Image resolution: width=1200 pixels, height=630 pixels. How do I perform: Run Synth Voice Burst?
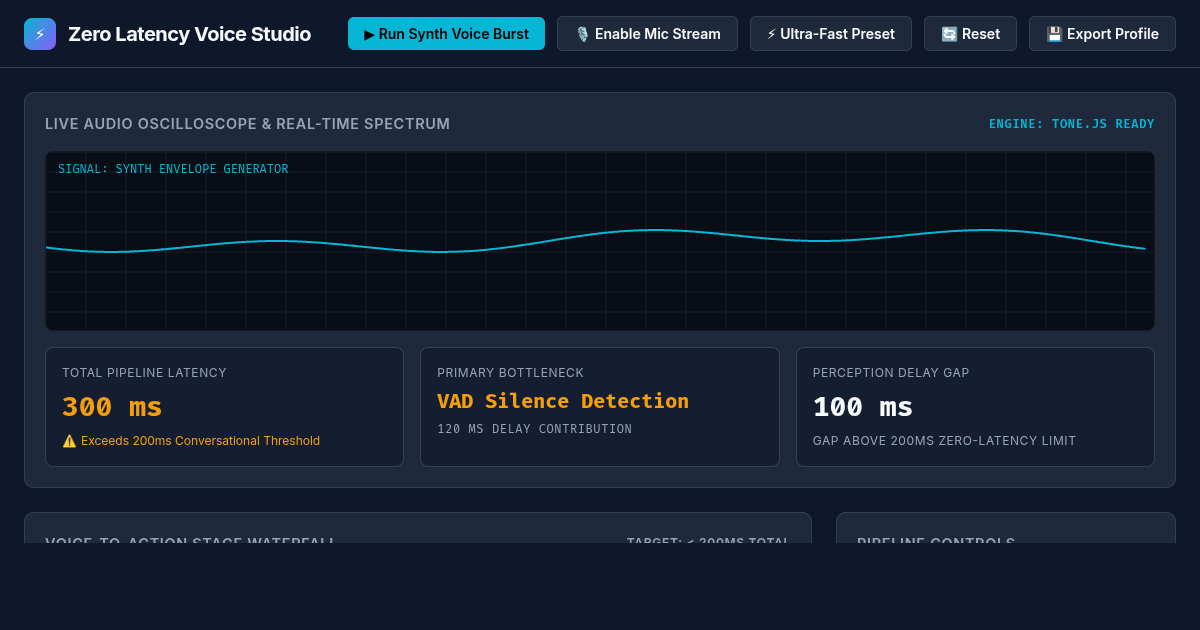tap(446, 34)
